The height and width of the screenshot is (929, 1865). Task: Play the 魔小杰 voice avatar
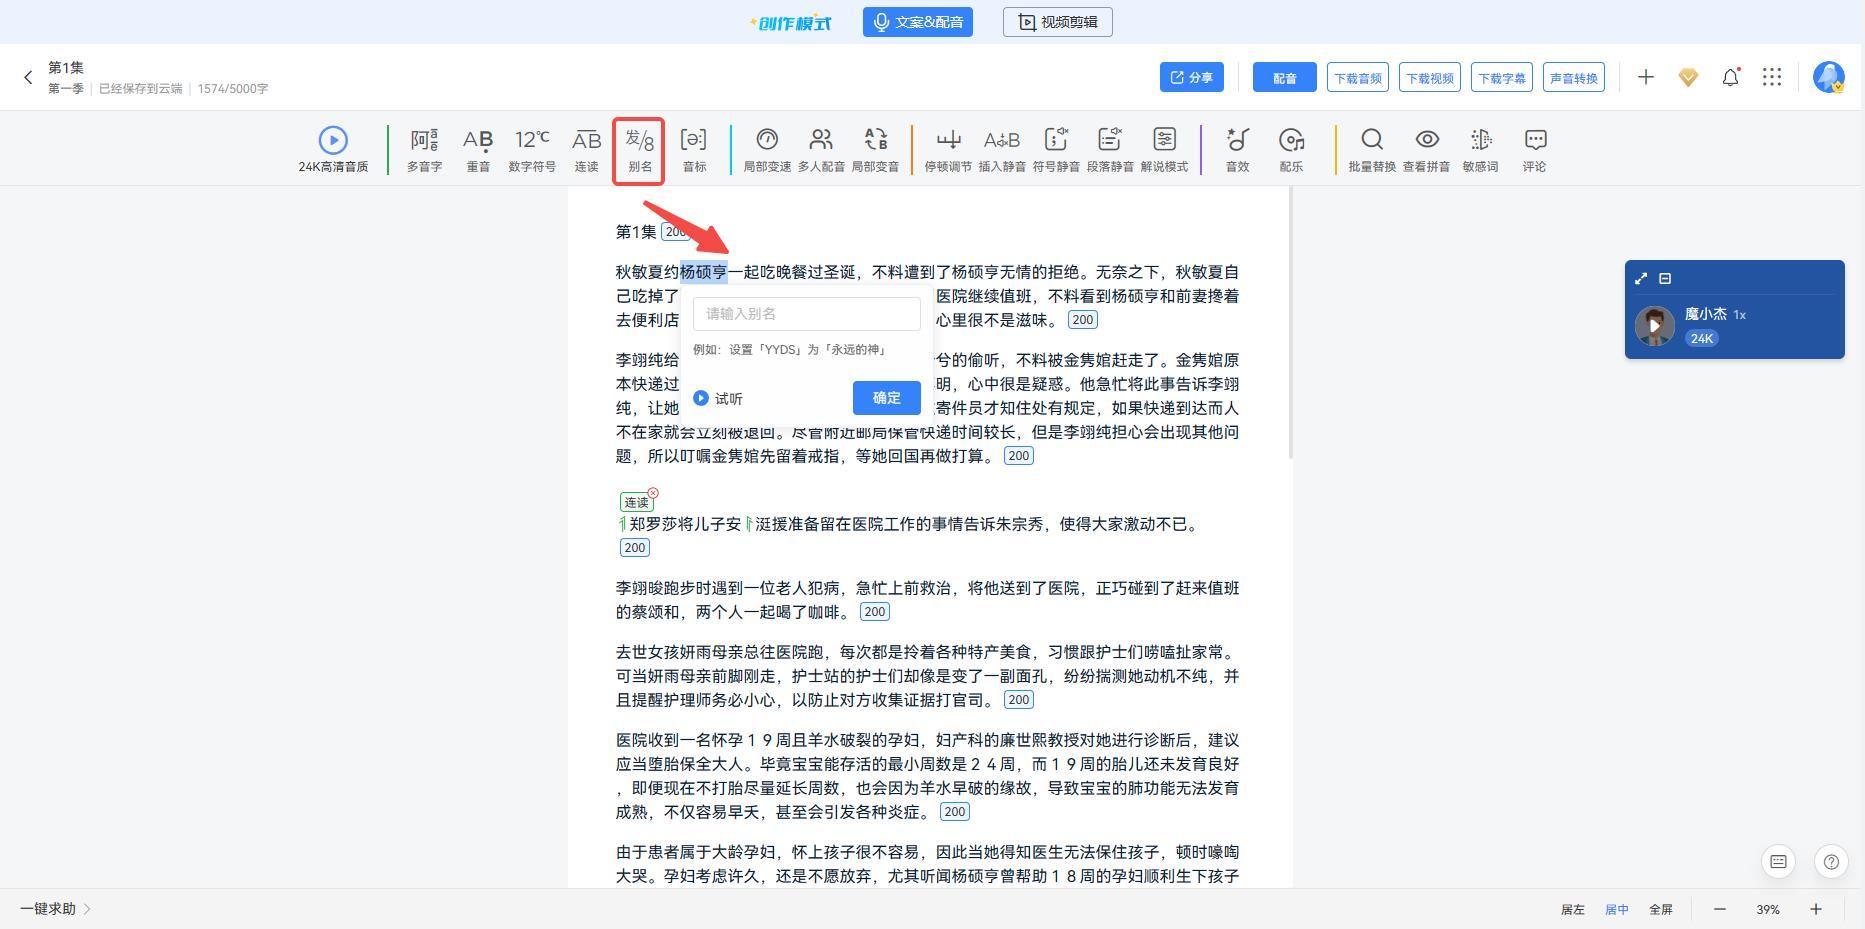1654,326
